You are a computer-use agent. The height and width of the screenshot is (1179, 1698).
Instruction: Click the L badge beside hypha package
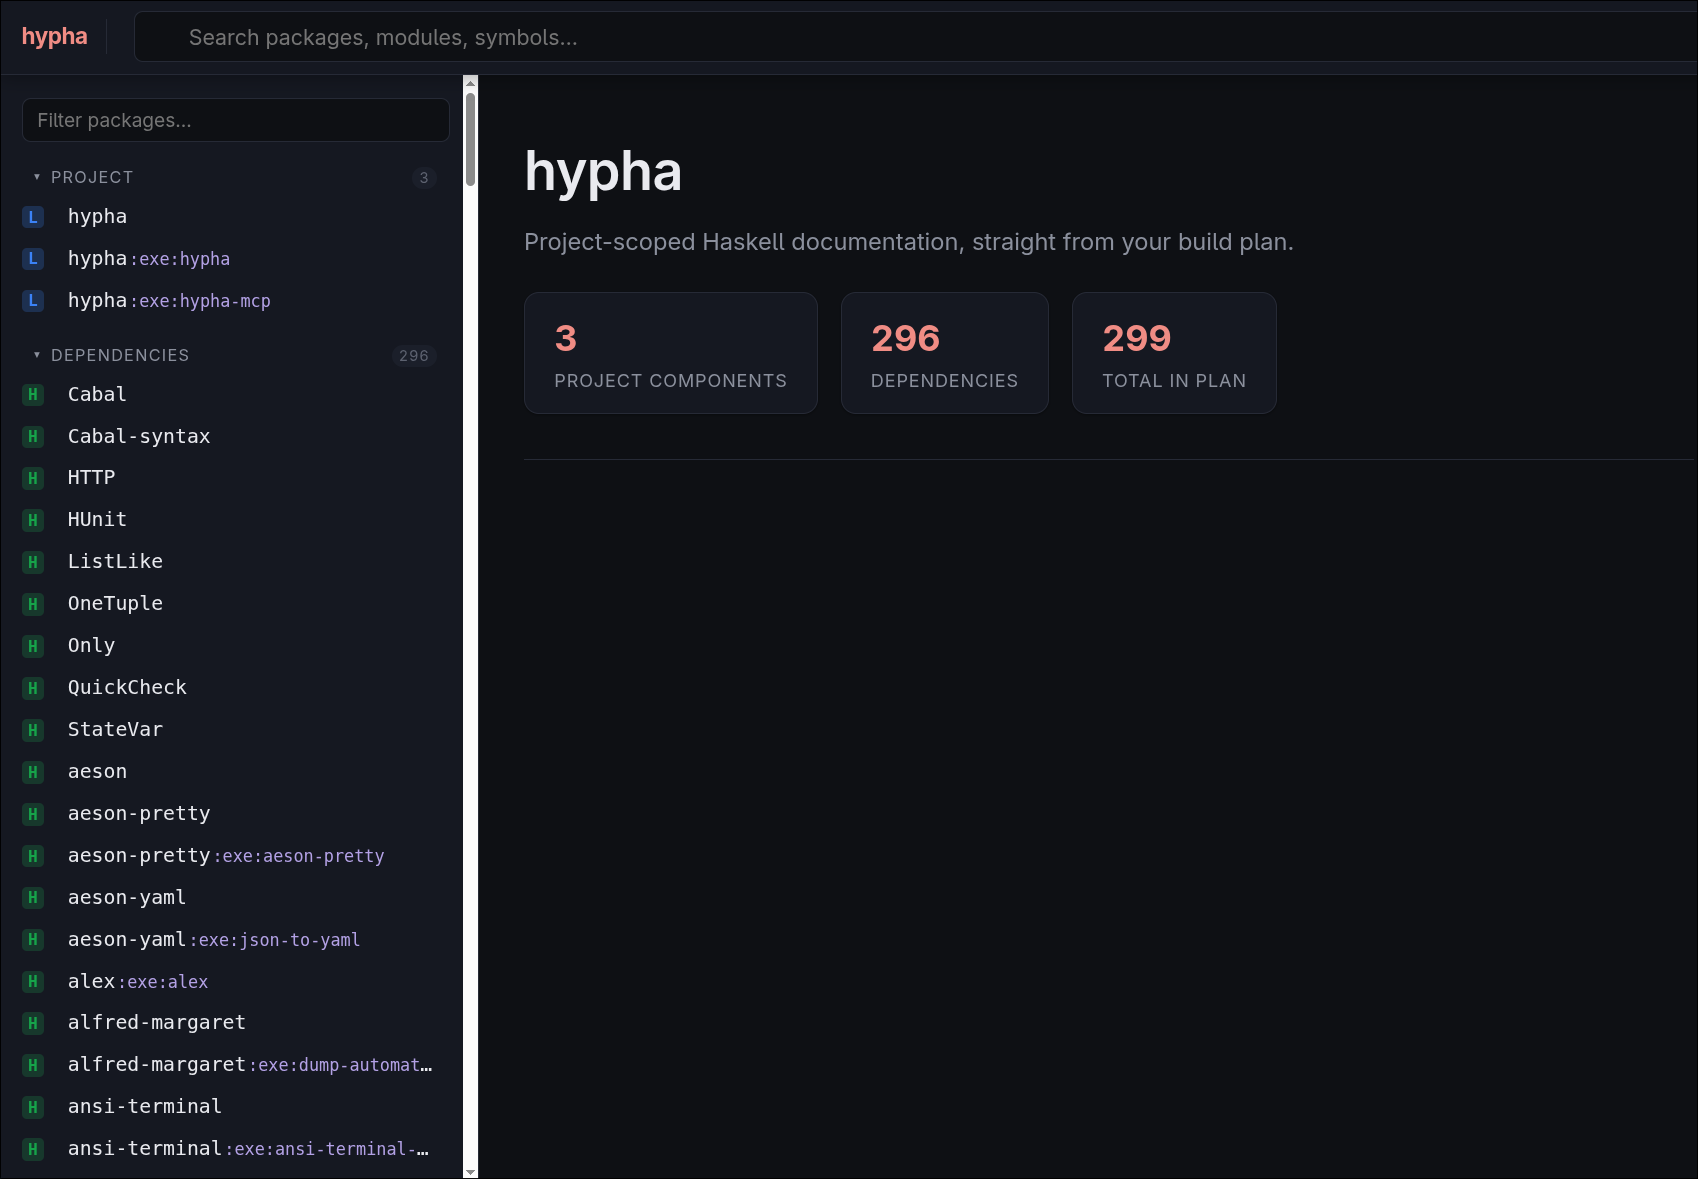tap(33, 217)
